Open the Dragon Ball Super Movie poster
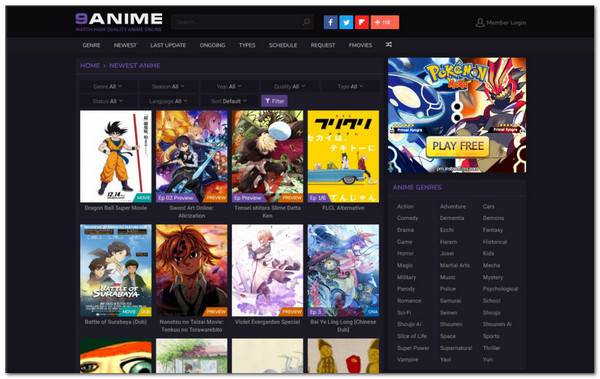This screenshot has width=600, height=379. [116, 156]
